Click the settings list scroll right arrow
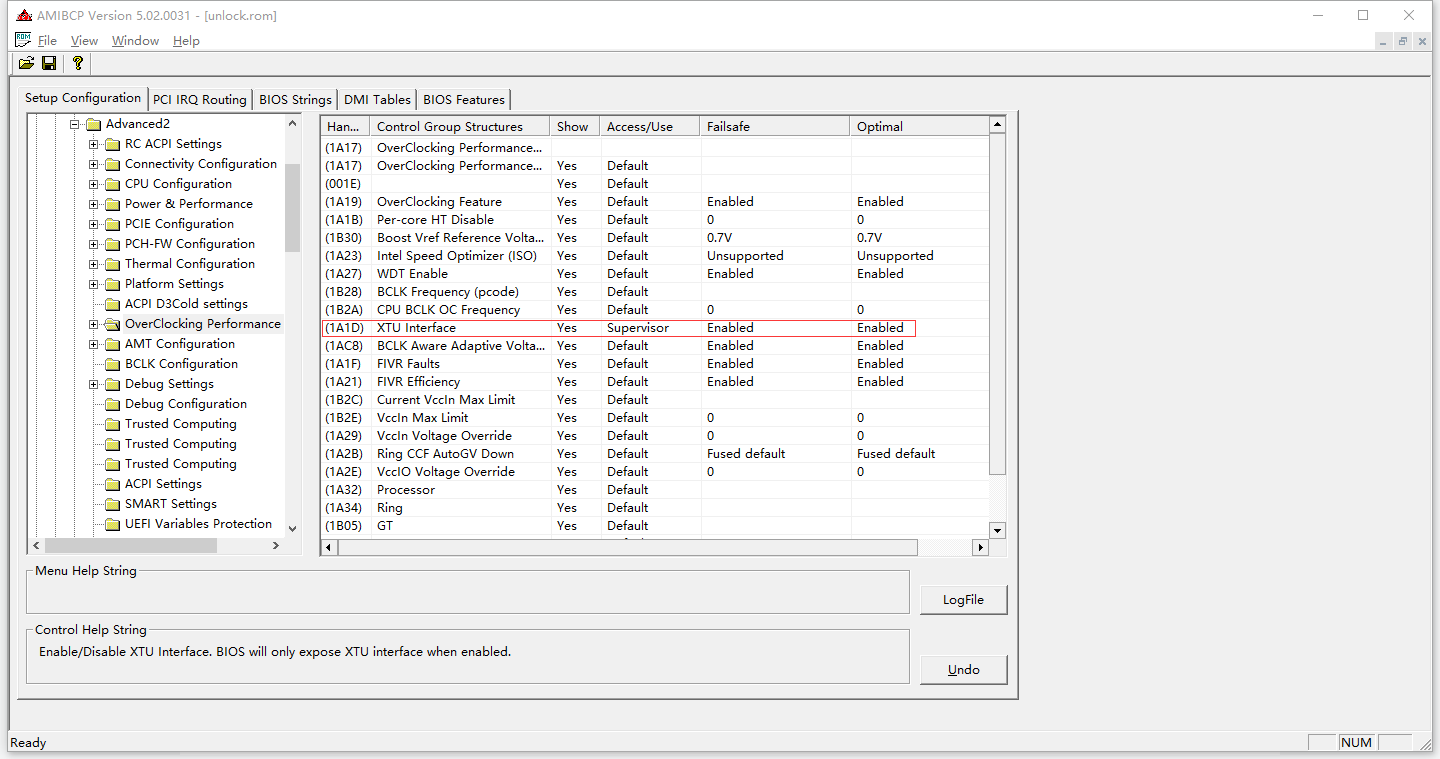 [981, 548]
